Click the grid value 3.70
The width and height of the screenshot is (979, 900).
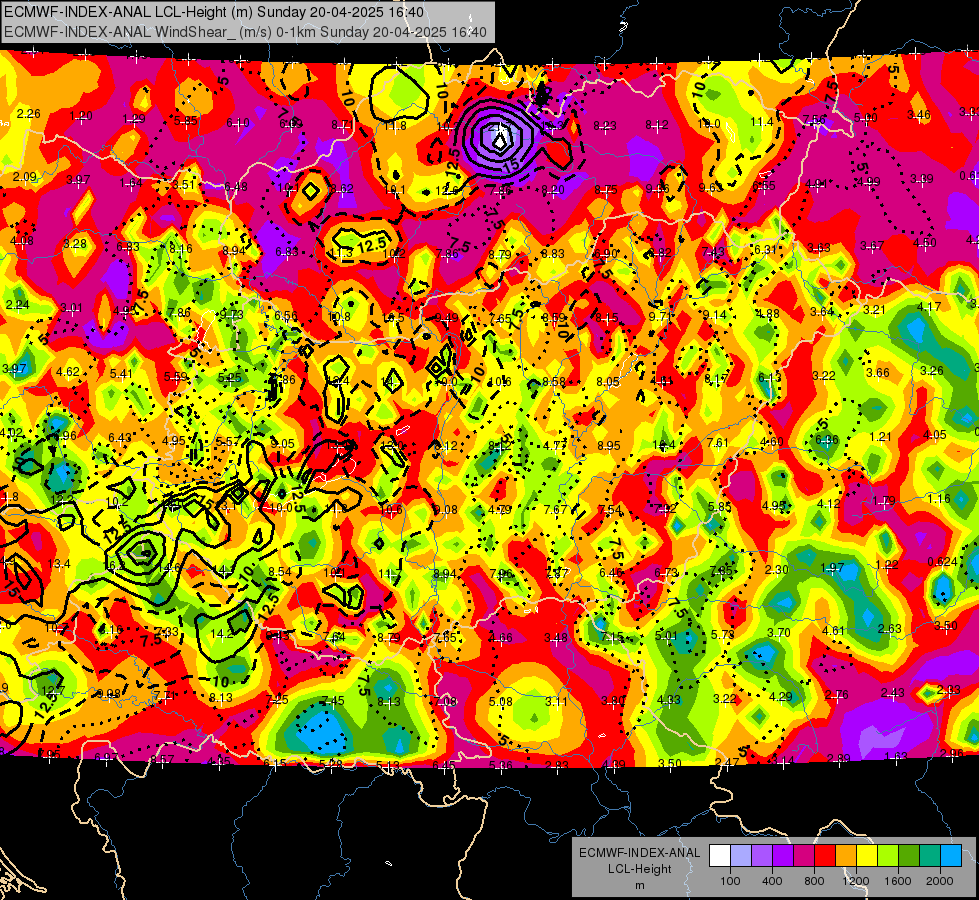point(779,633)
